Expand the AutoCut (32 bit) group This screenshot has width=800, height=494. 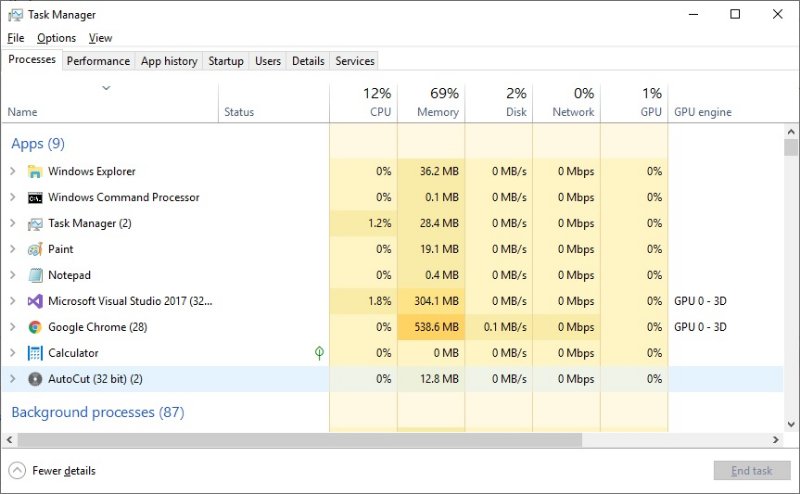13,379
